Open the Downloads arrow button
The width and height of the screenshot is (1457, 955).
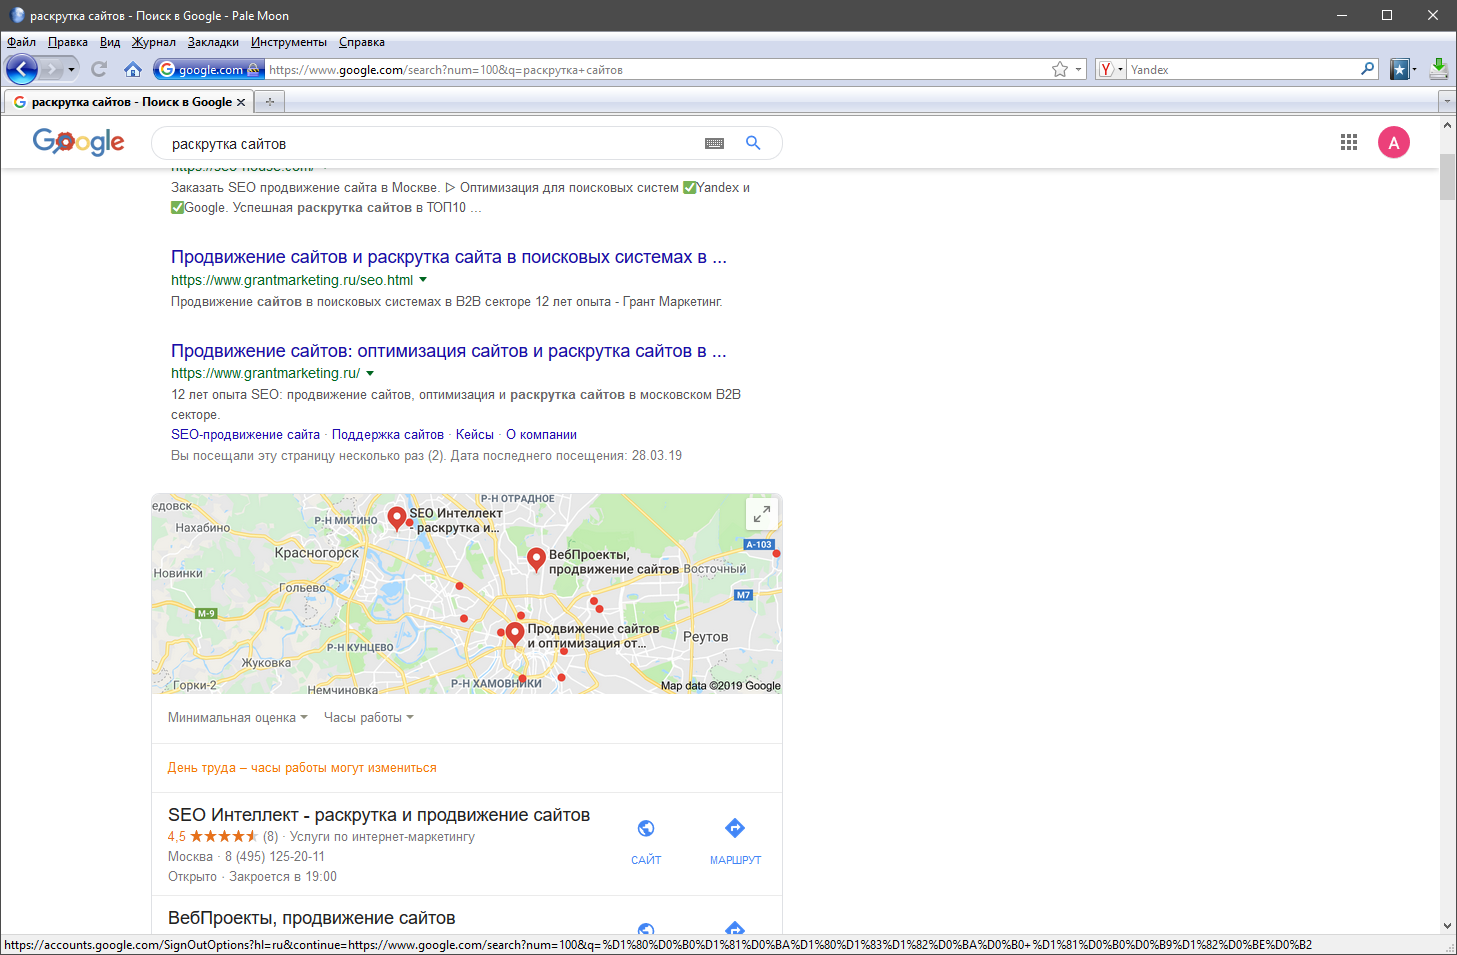click(x=1438, y=69)
